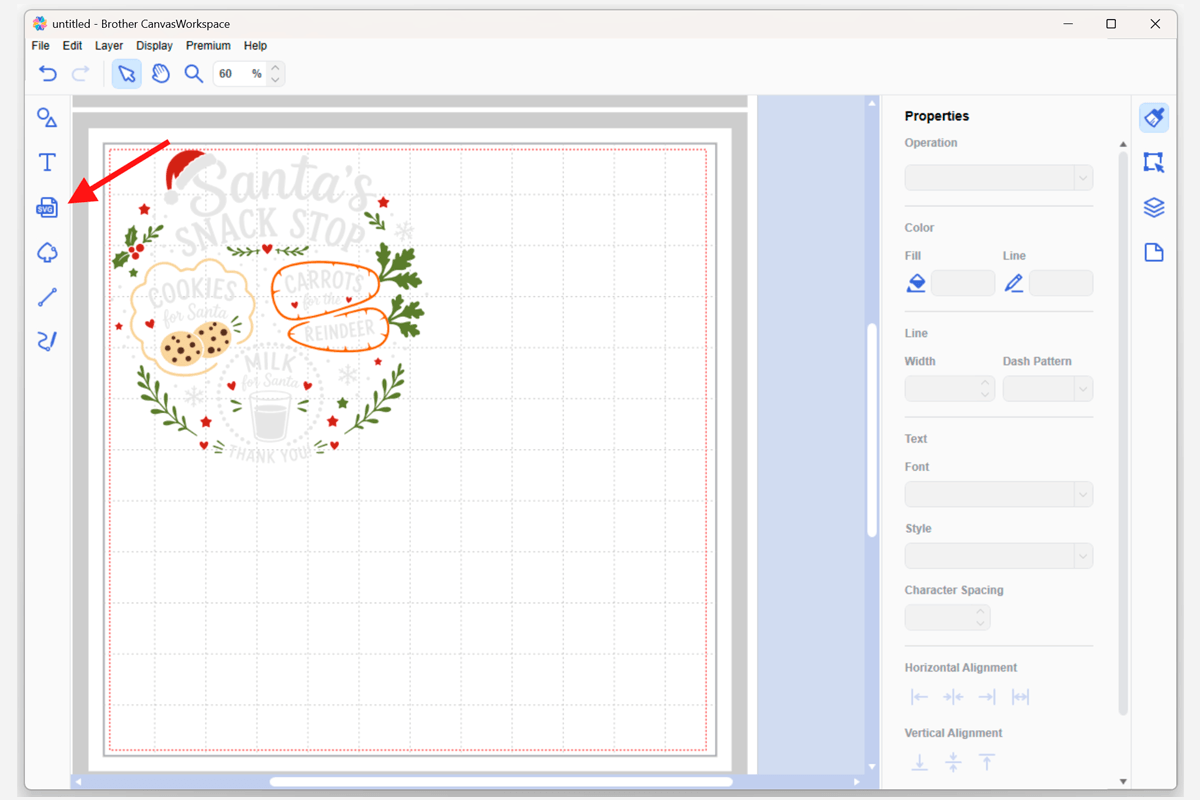Screen dimensions: 1200x800
Task: Open the Edit transform panel icon
Action: (1154, 162)
